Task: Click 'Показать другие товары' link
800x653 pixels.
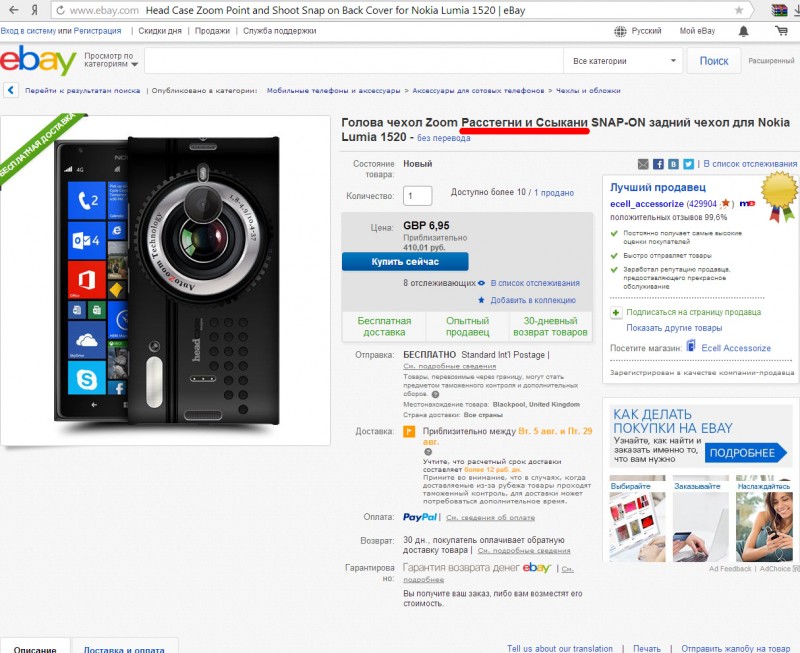Action: click(x=674, y=328)
